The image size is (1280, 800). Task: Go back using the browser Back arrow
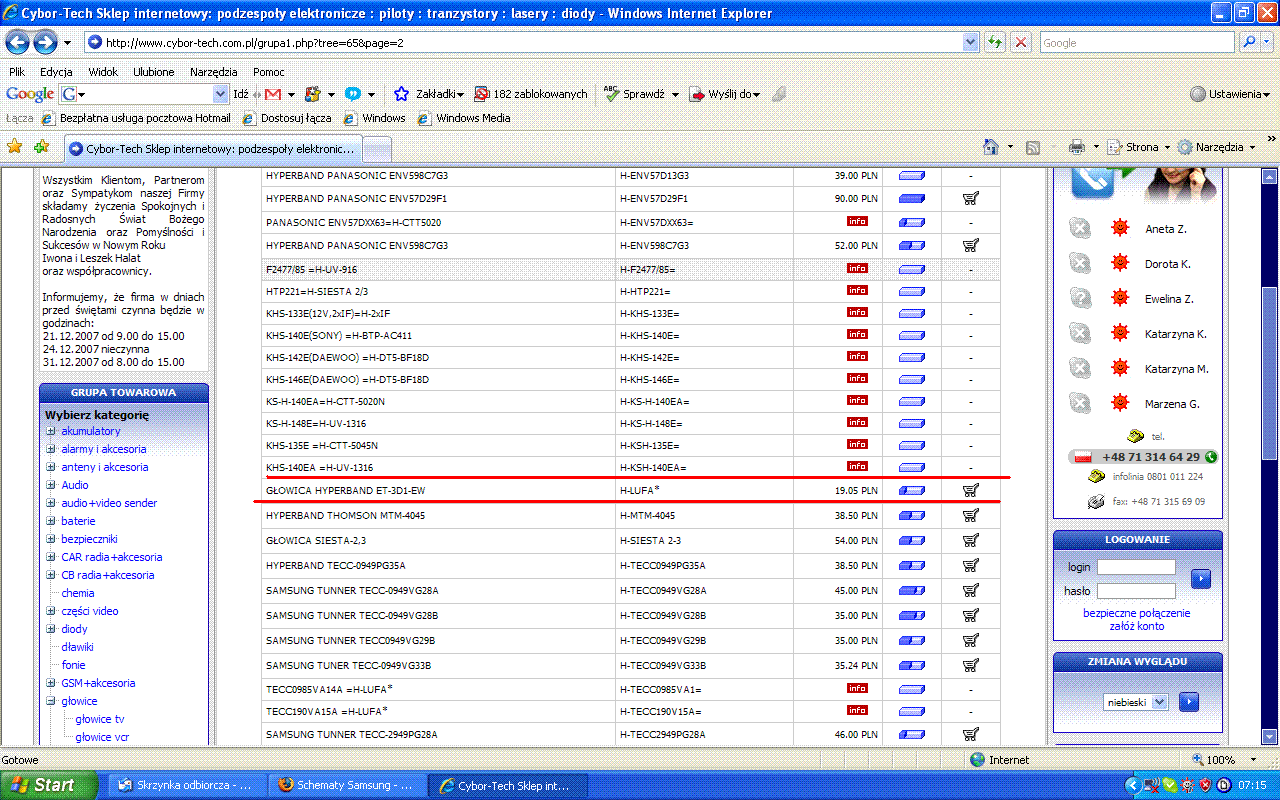point(18,43)
